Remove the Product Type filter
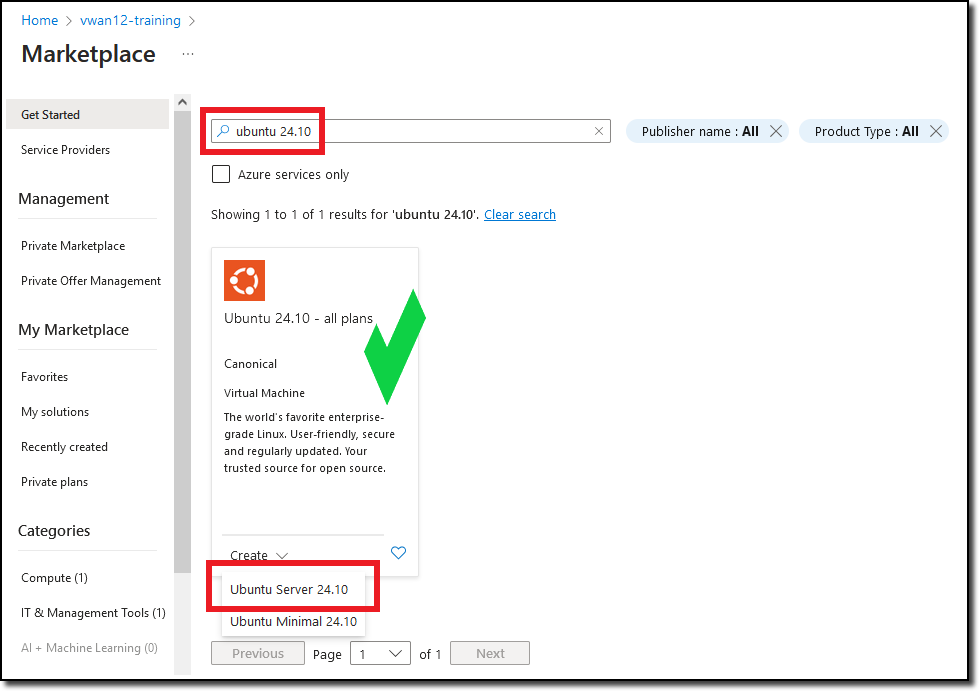 [935, 131]
